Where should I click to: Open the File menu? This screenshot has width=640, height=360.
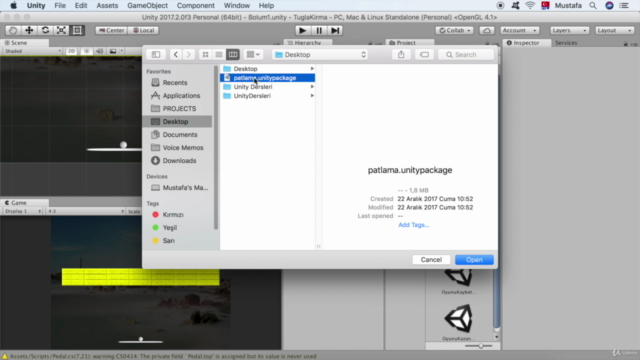60,5
